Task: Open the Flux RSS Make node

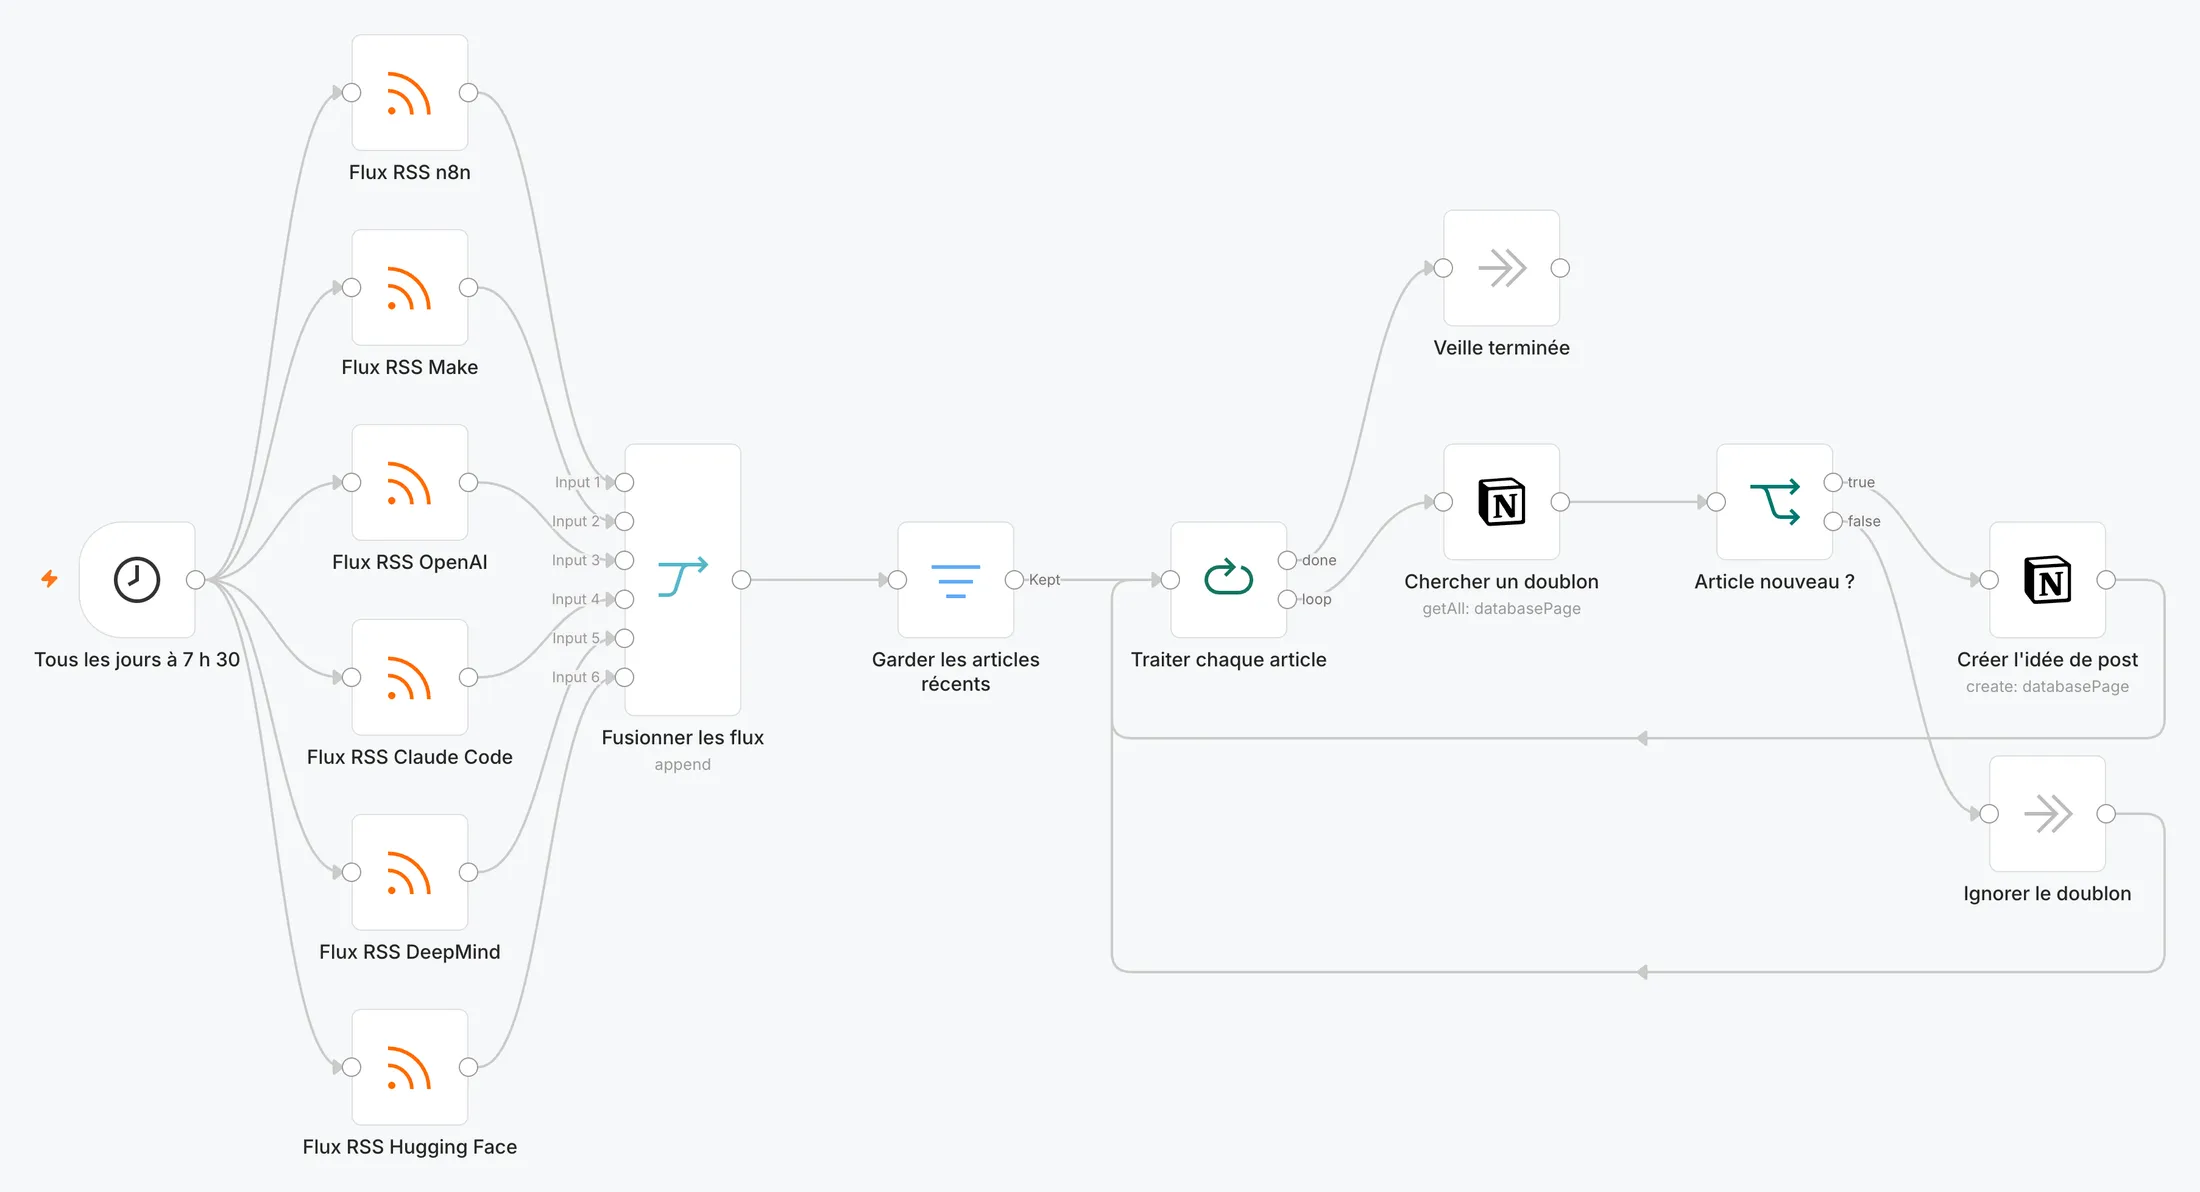Action: [410, 288]
